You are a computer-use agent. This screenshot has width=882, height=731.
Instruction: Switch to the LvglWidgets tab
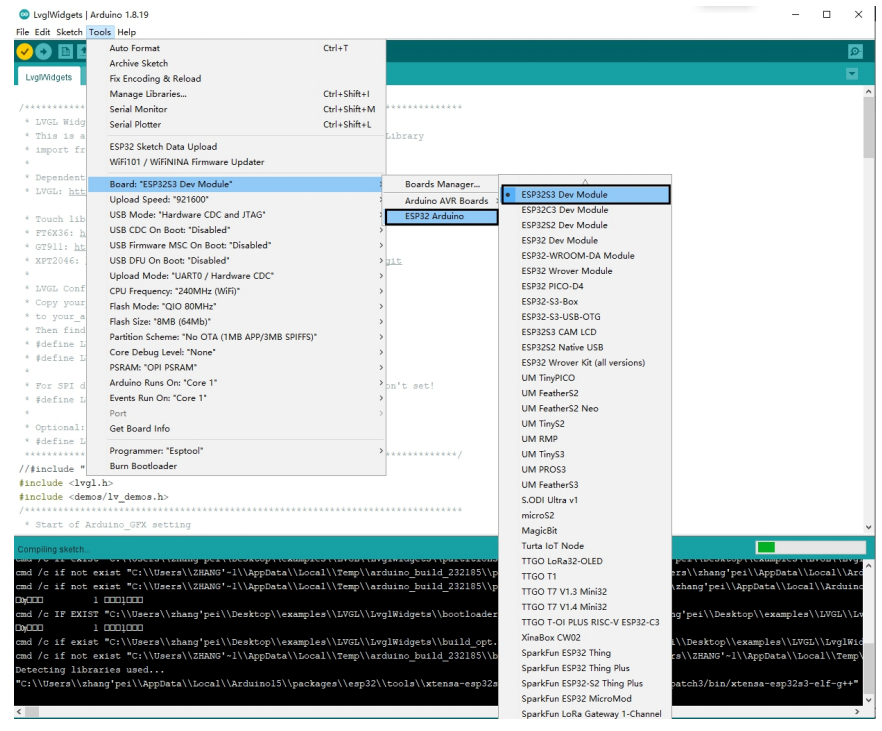(x=48, y=76)
